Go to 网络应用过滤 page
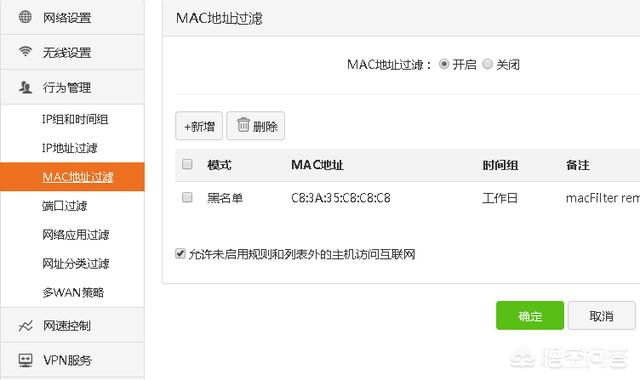 tap(76, 235)
